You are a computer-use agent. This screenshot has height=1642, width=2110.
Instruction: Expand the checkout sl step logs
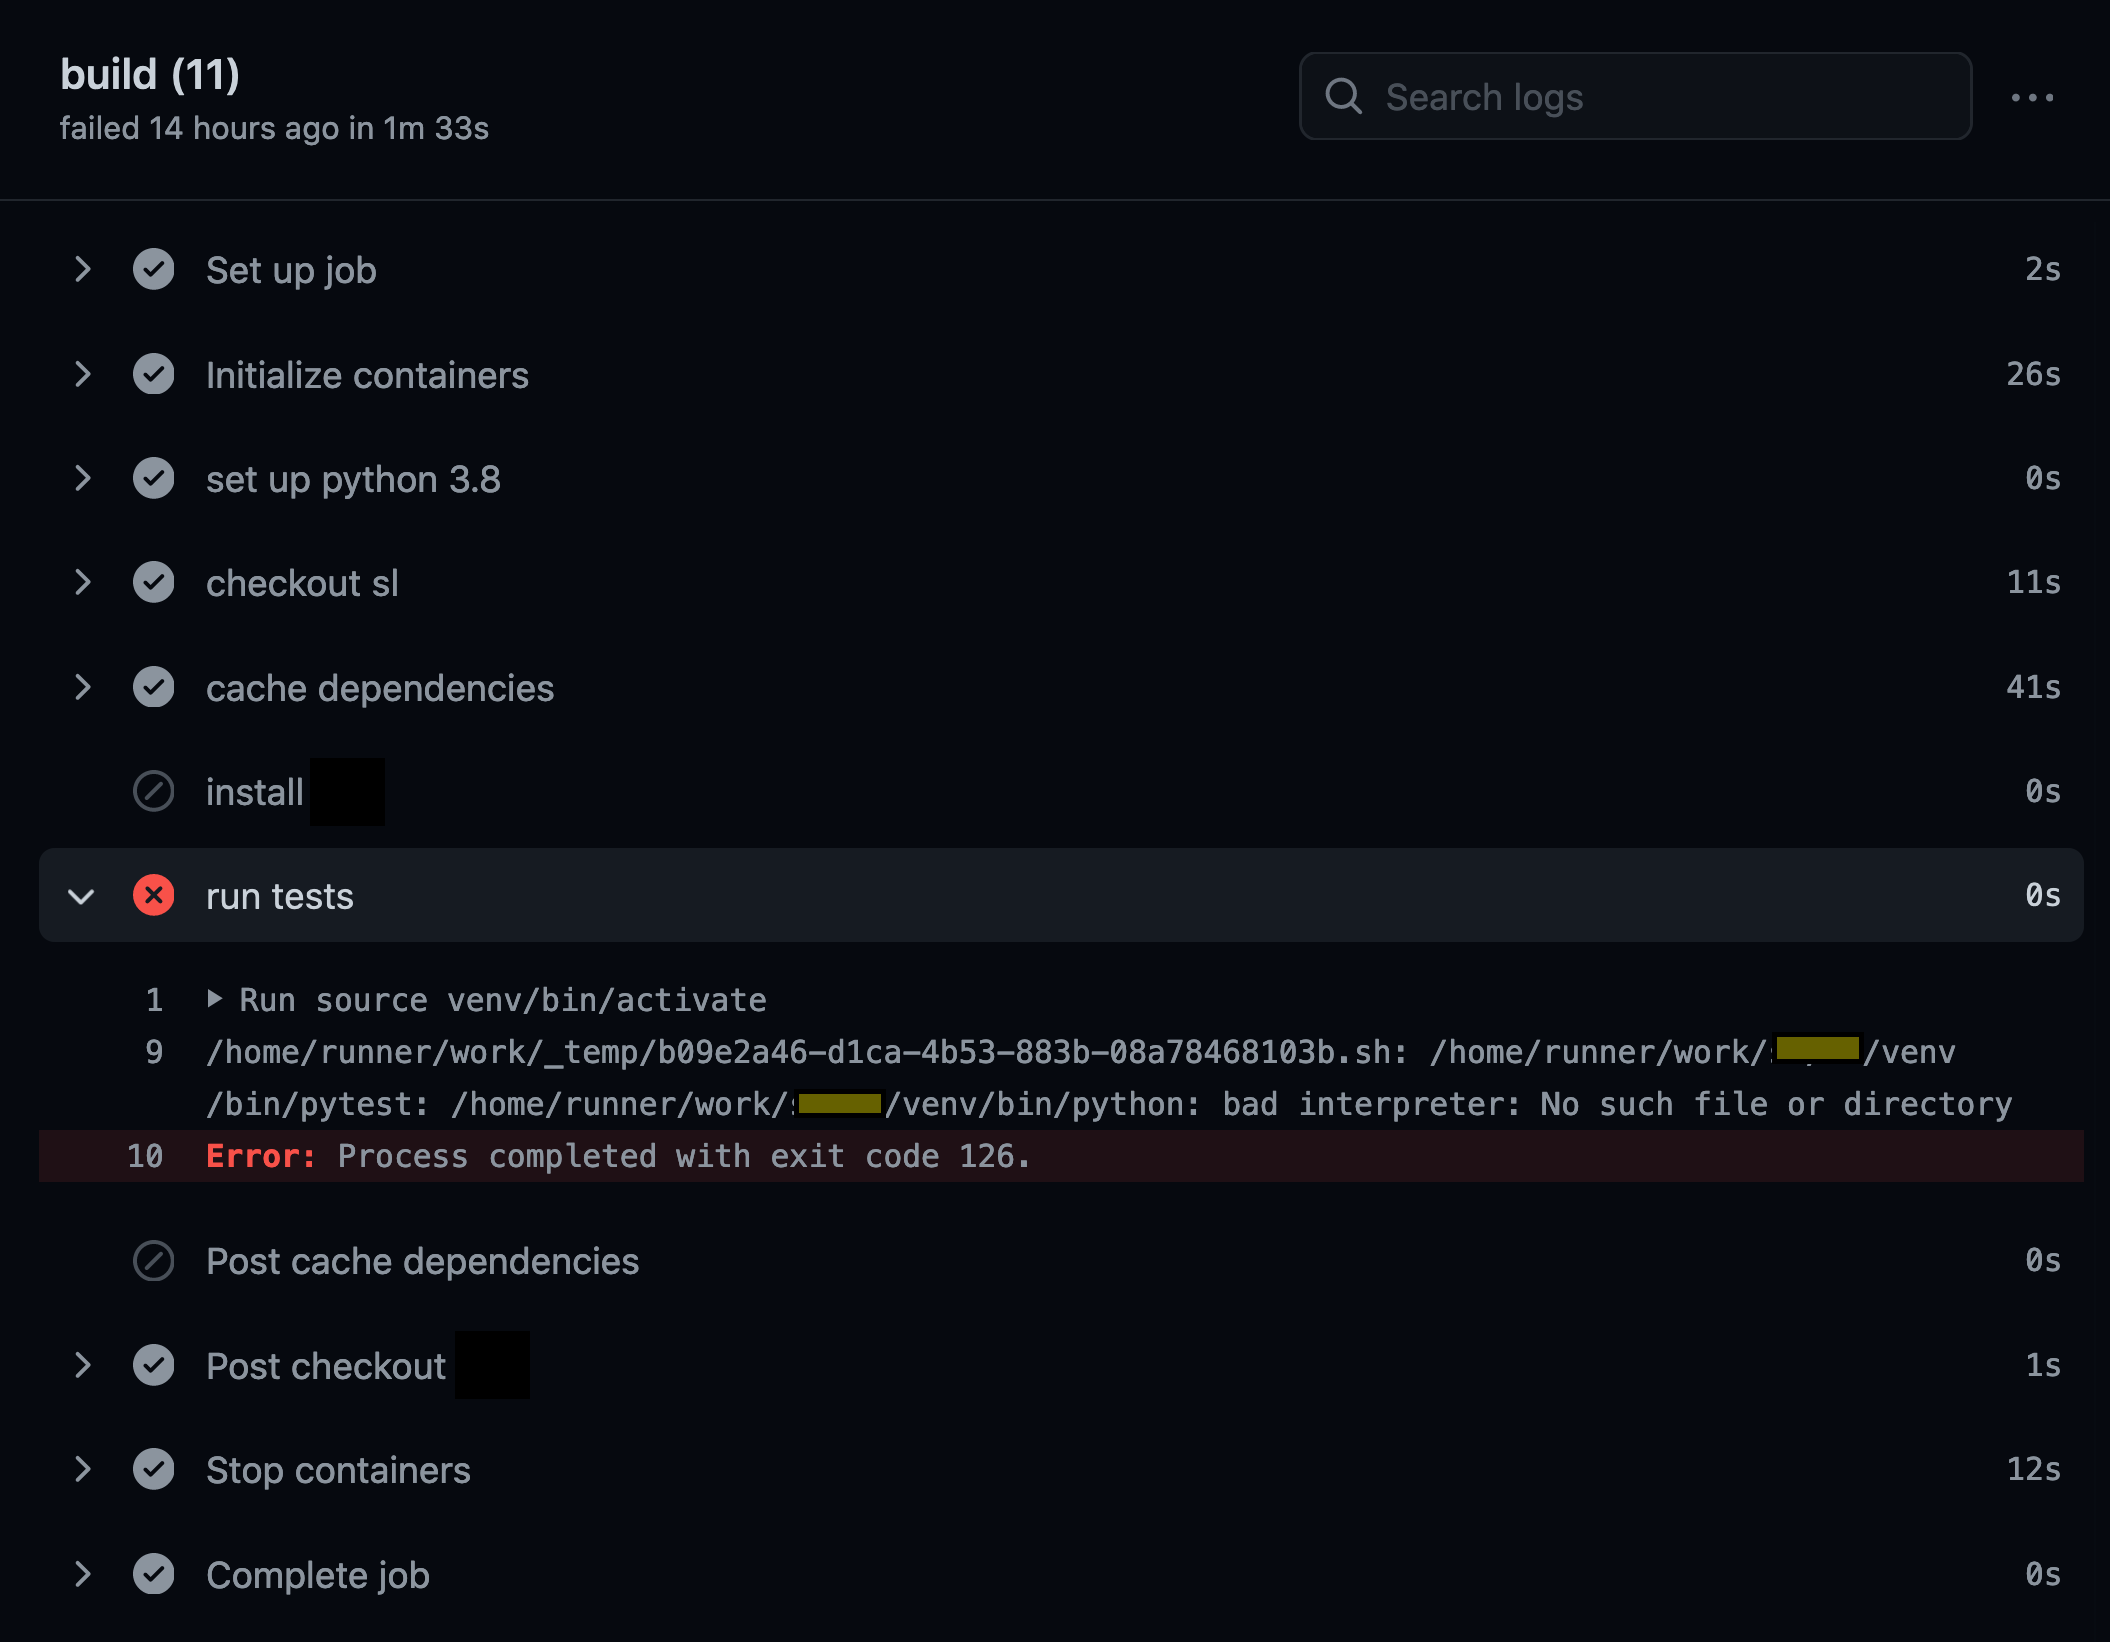(82, 582)
